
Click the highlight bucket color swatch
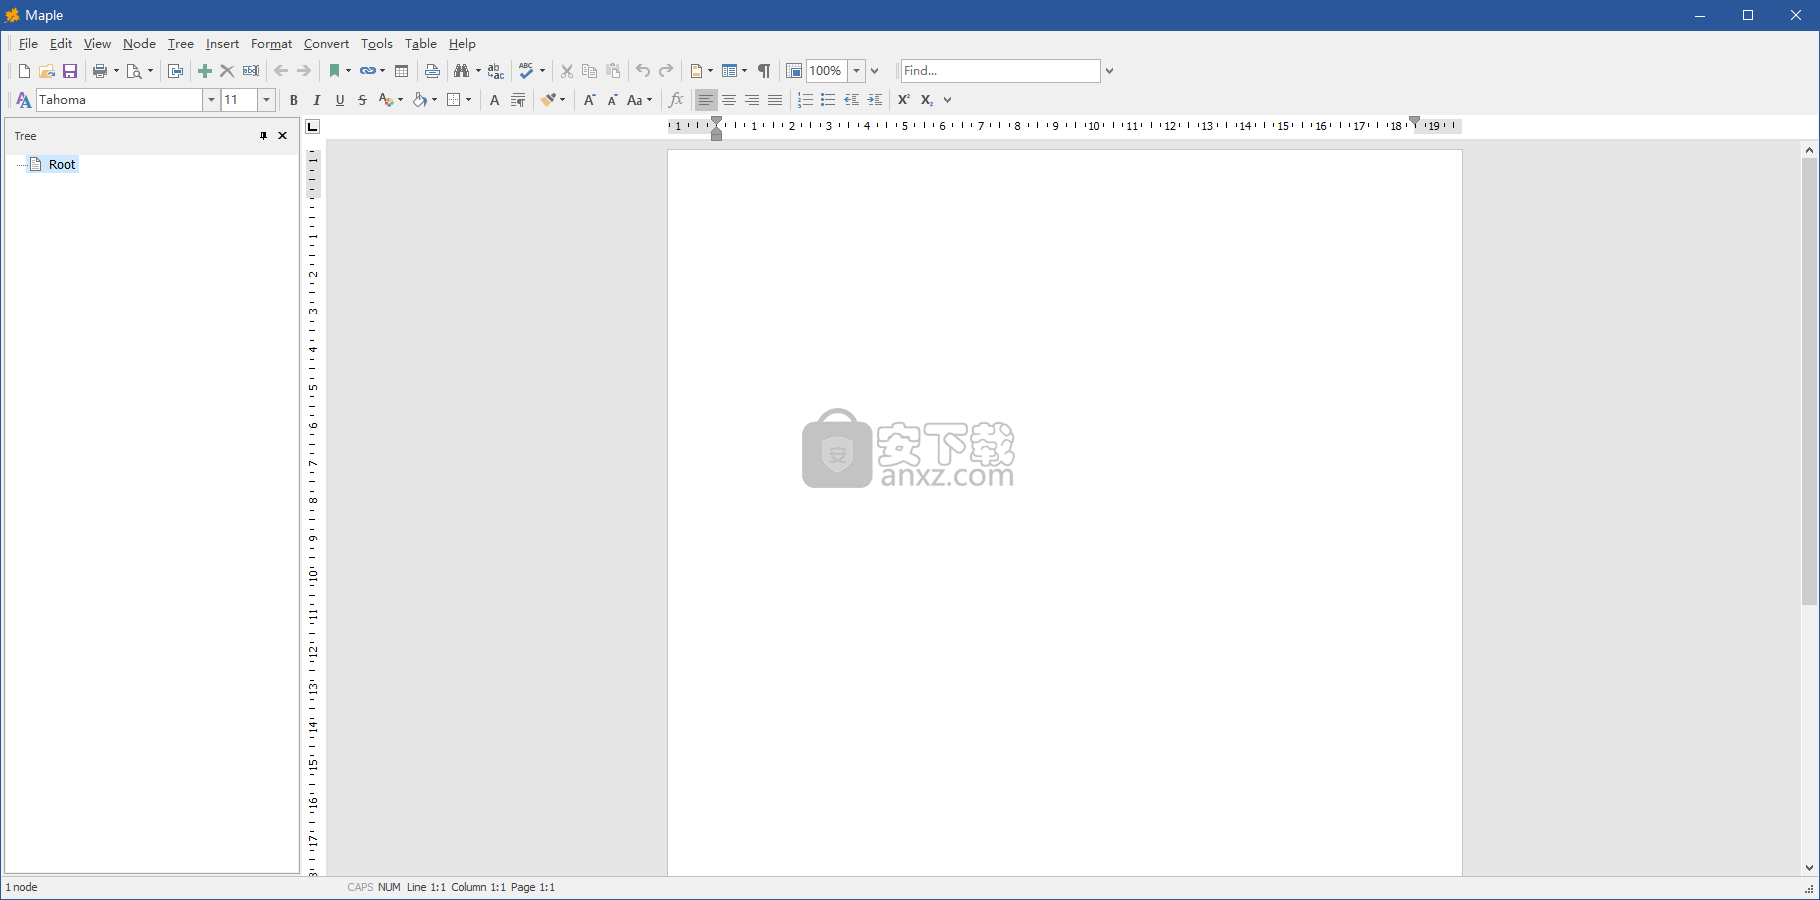420,100
